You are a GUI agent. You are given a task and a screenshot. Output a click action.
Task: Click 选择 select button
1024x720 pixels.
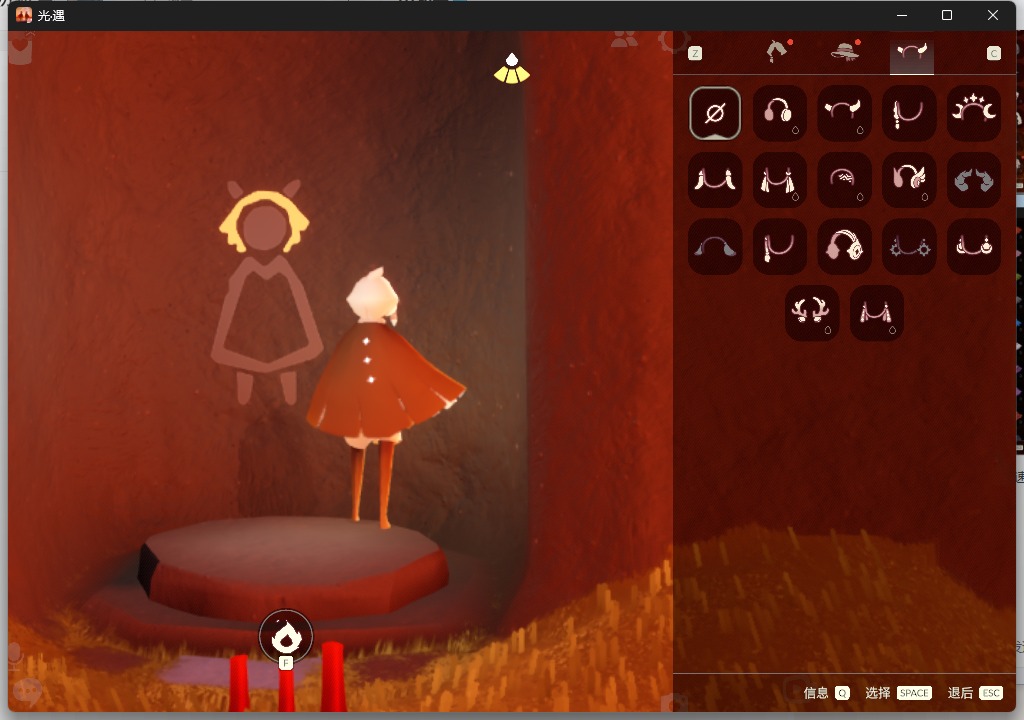coord(878,693)
